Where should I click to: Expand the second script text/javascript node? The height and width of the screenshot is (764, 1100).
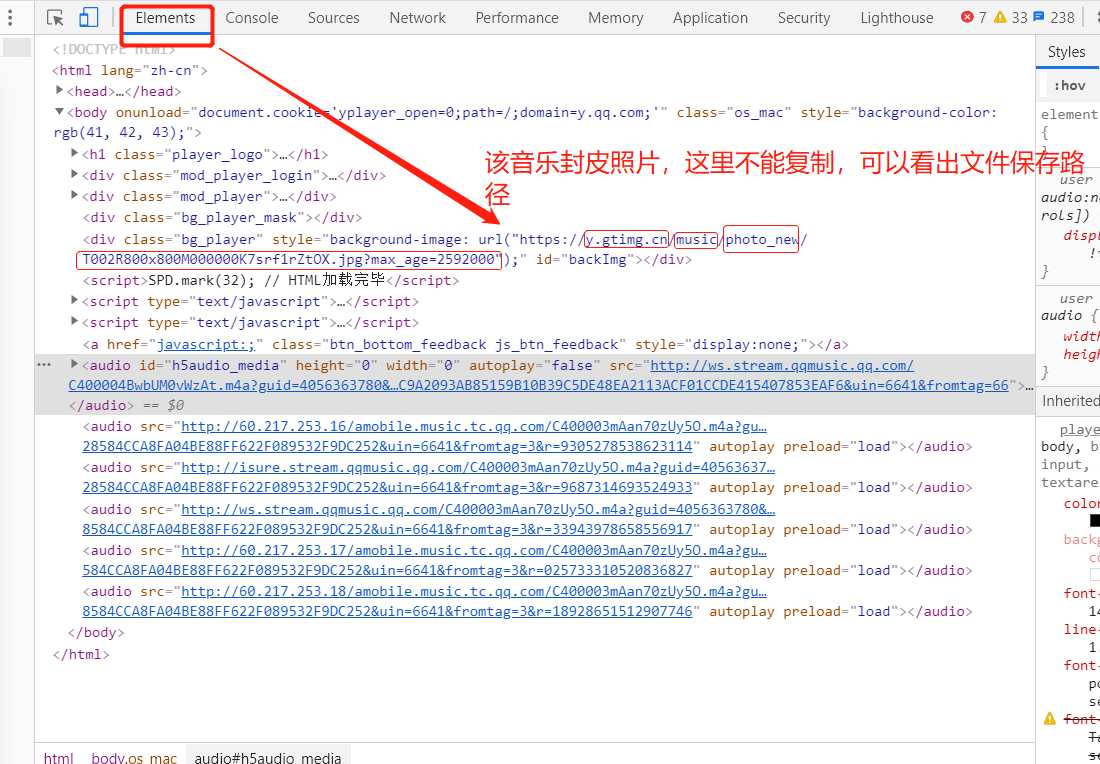(x=74, y=322)
